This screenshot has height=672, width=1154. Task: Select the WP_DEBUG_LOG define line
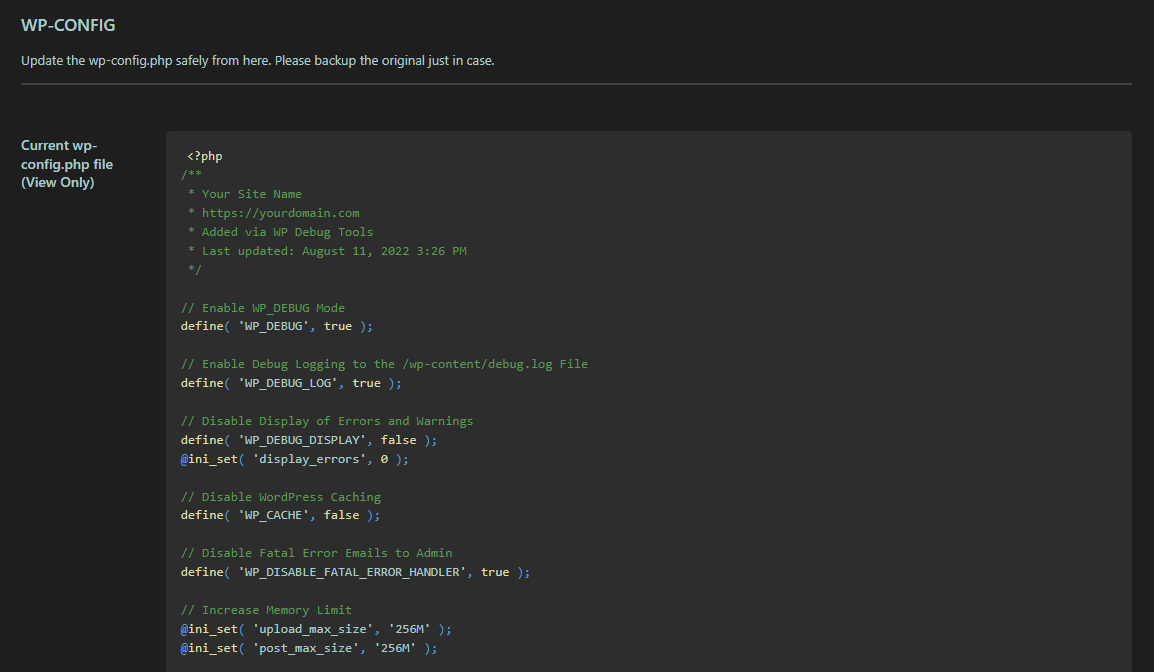(x=291, y=383)
